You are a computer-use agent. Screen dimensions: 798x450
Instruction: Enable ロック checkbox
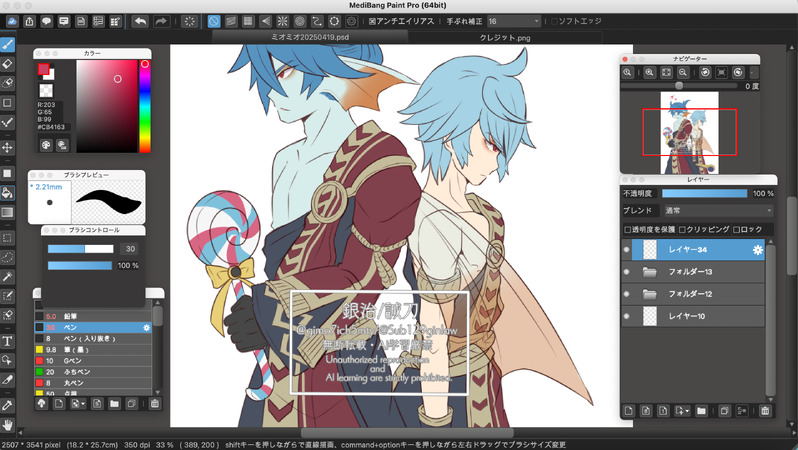click(736, 230)
